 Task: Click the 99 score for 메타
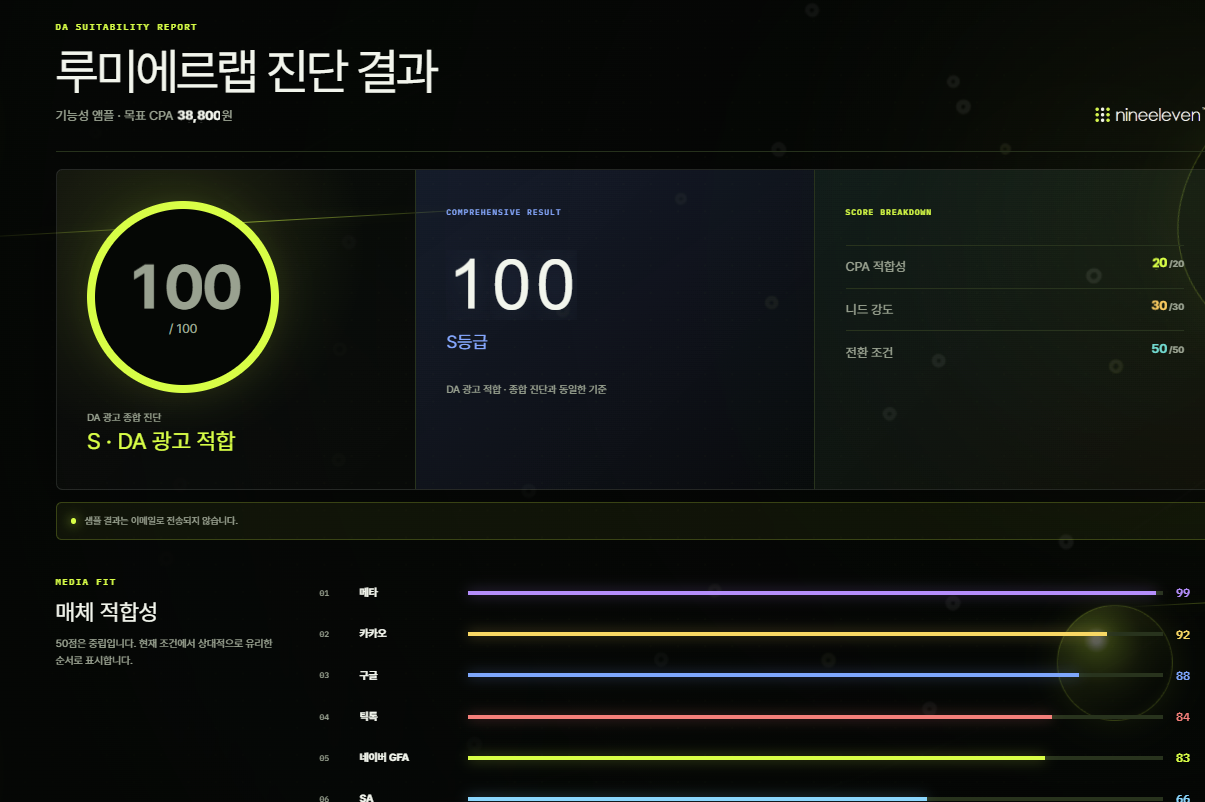pos(1183,593)
